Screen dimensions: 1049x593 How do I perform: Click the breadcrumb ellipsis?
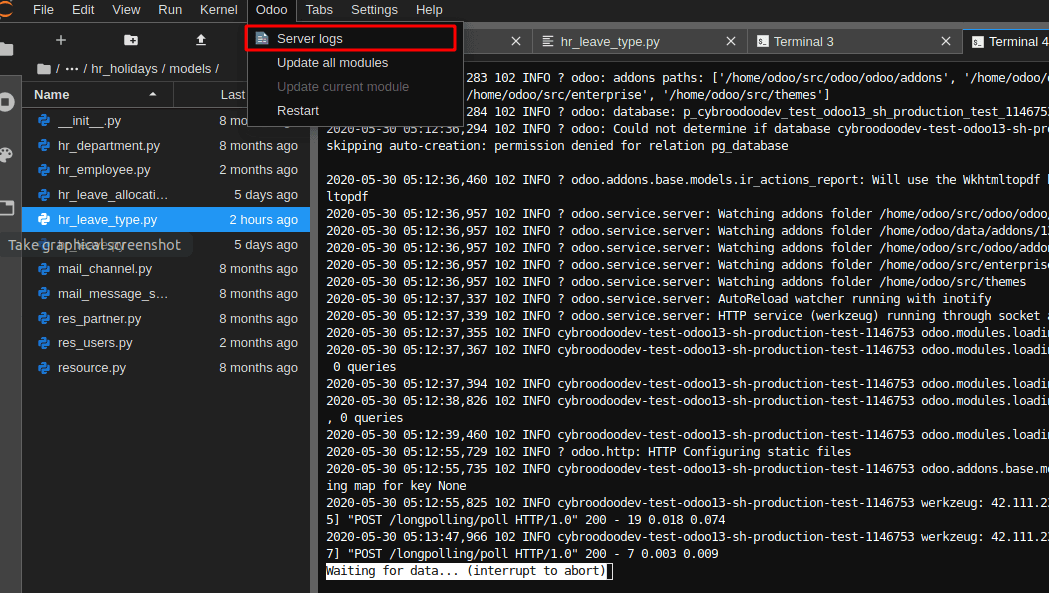(x=72, y=69)
